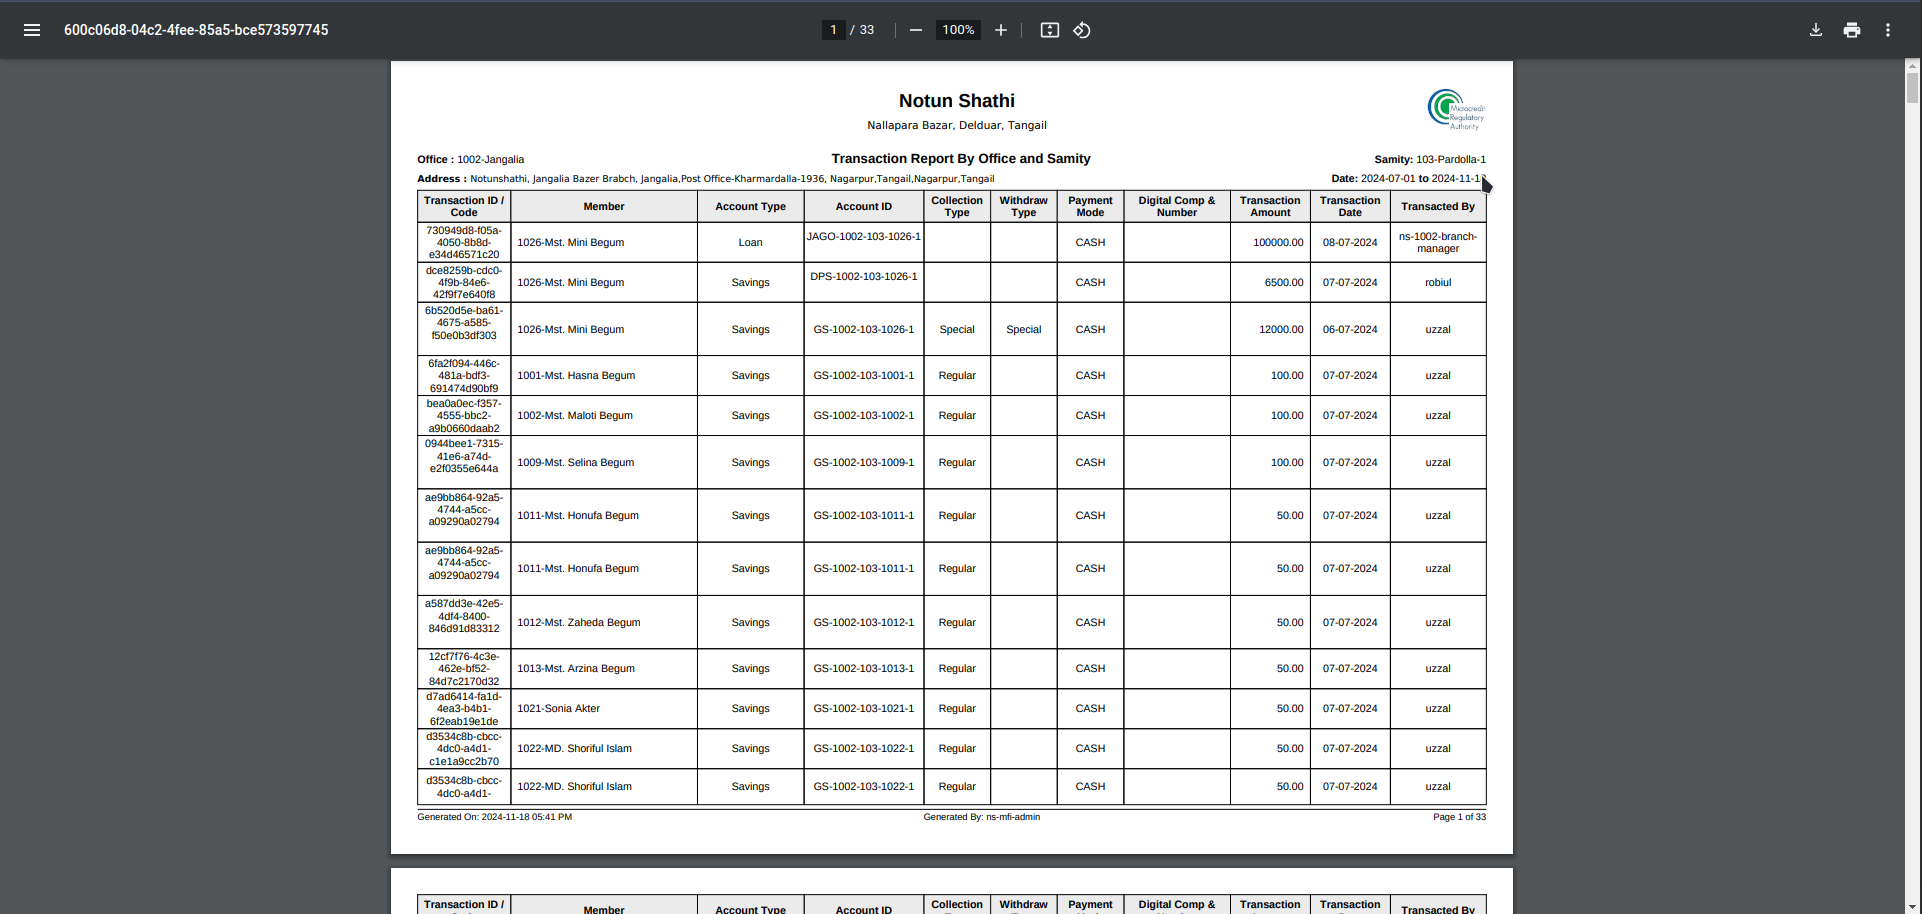This screenshot has height=914, width=1922.
Task: Click the 'Account Type' column header
Action: 751,207
